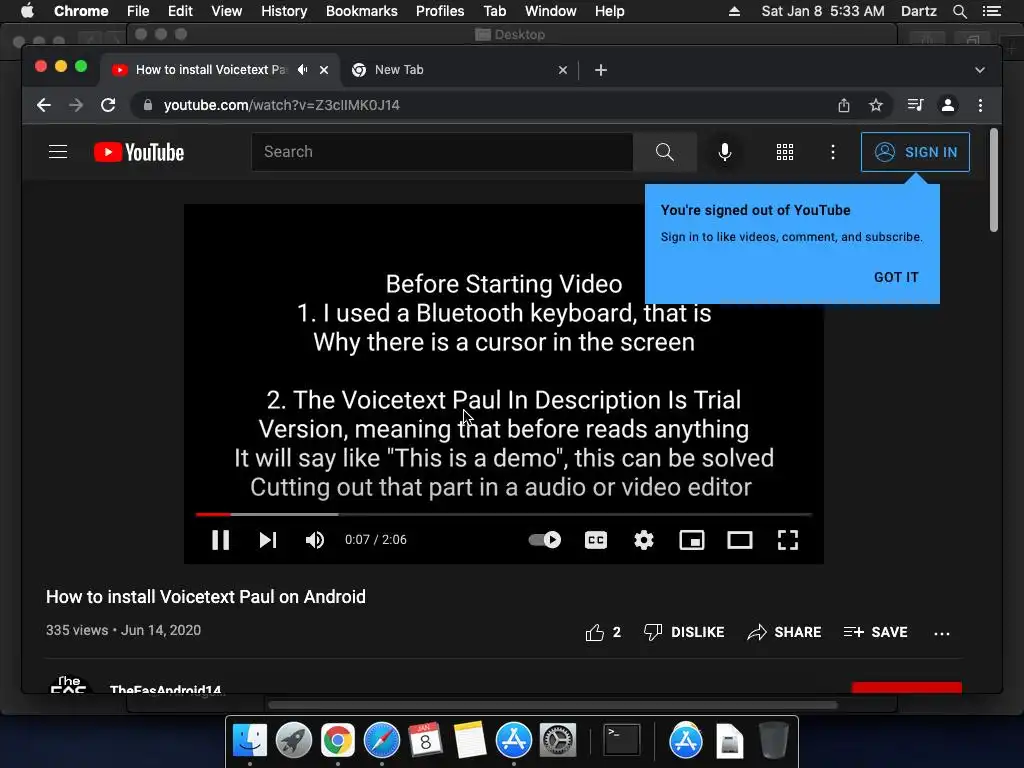
Task: Switch to the New Tab tab
Action: (x=458, y=70)
